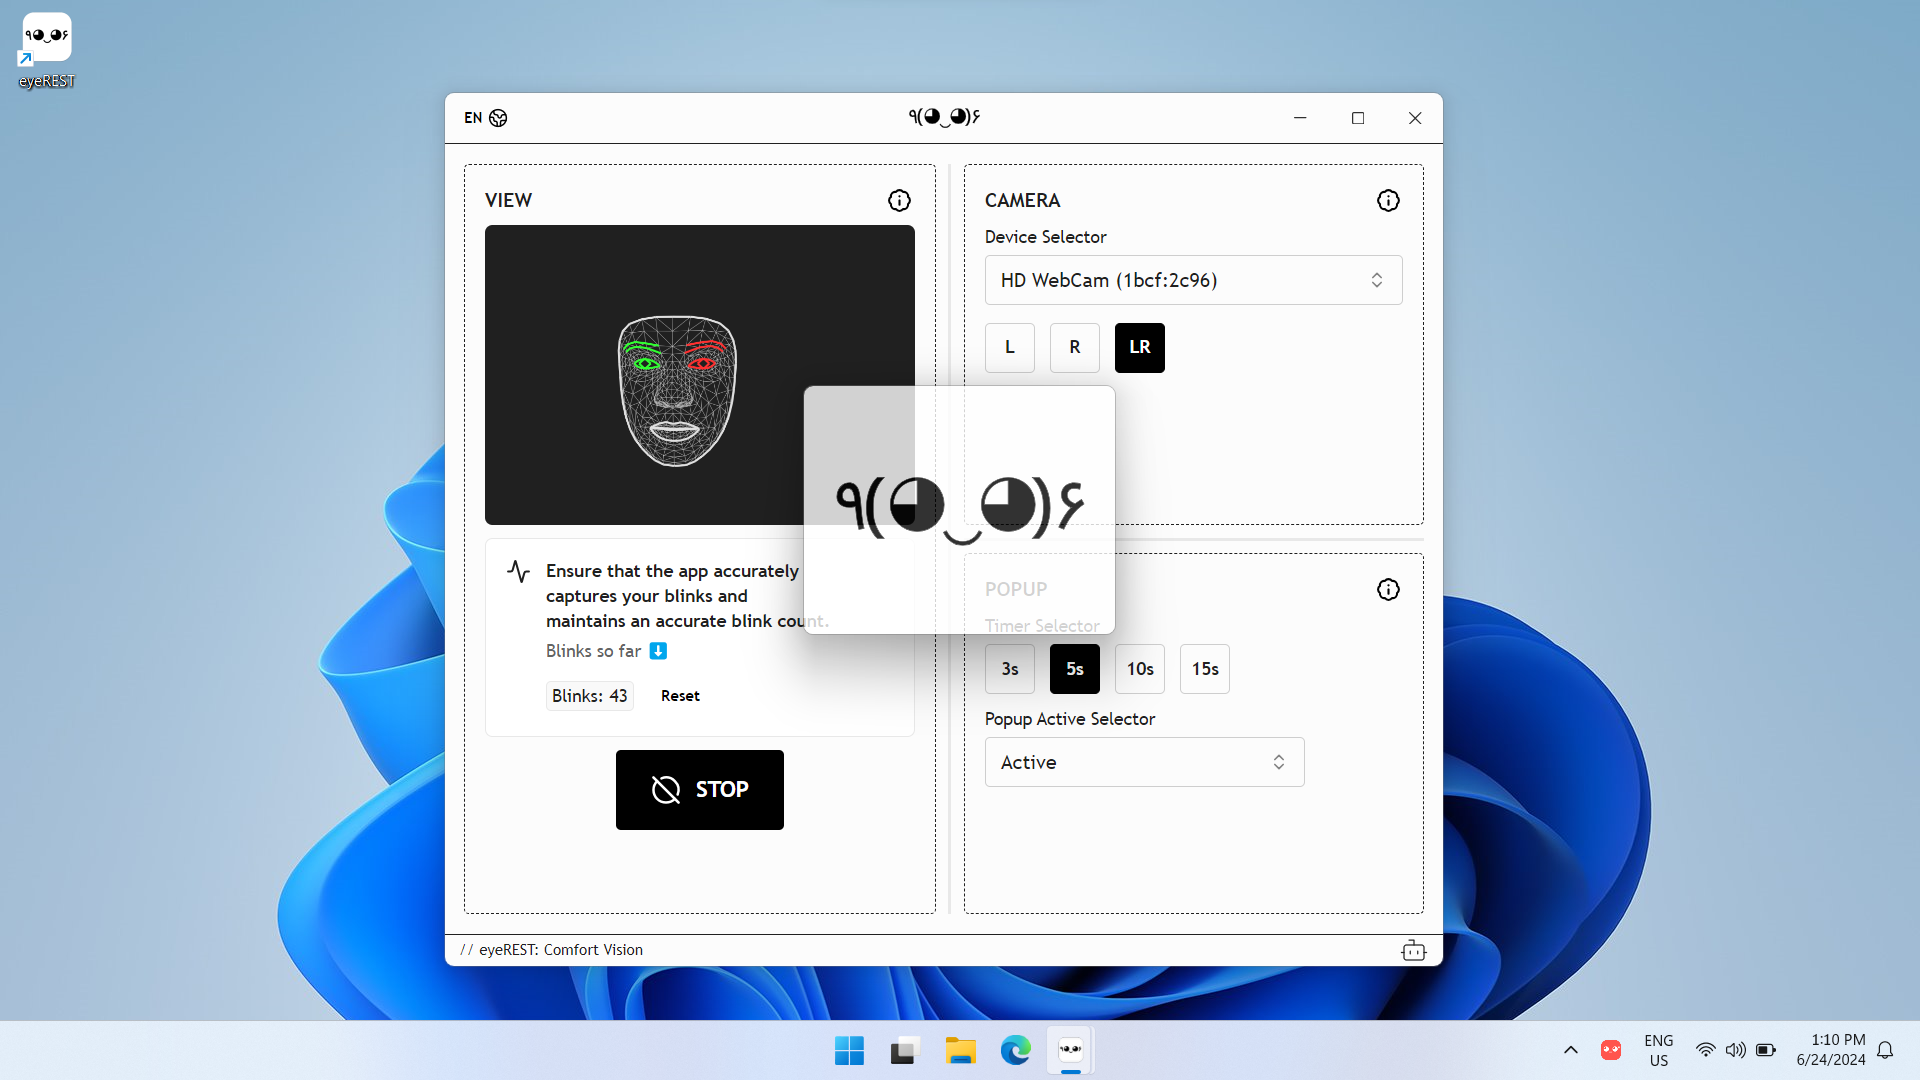The height and width of the screenshot is (1080, 1920).
Task: Click the Blinks so far label
Action: [x=593, y=651]
